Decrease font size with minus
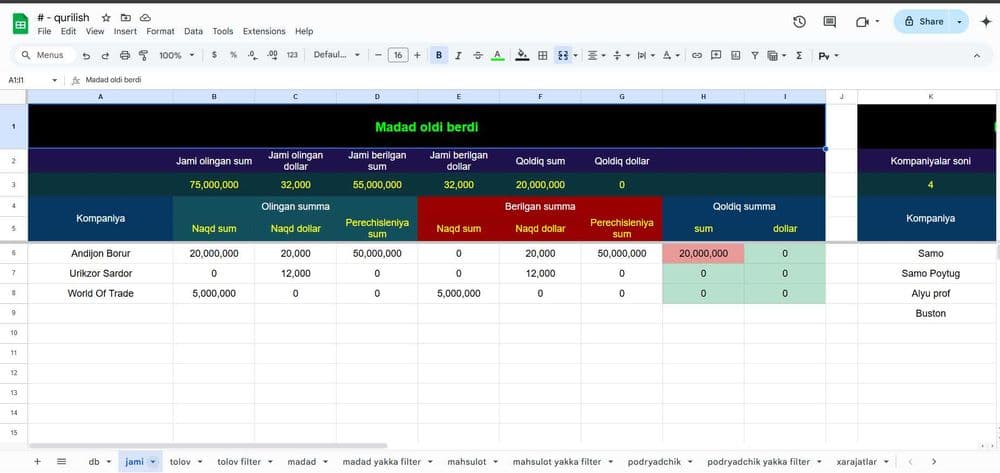 pos(378,55)
